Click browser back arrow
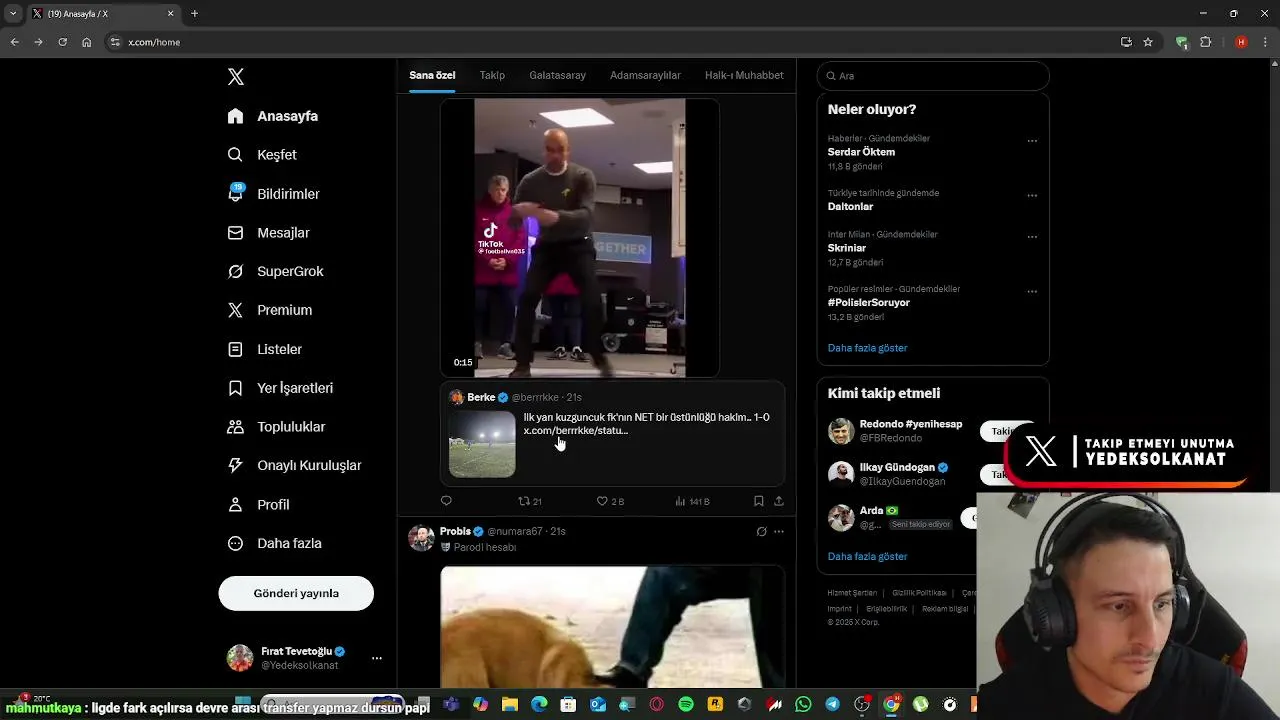Screen dimensions: 1280x720 (x=14, y=42)
